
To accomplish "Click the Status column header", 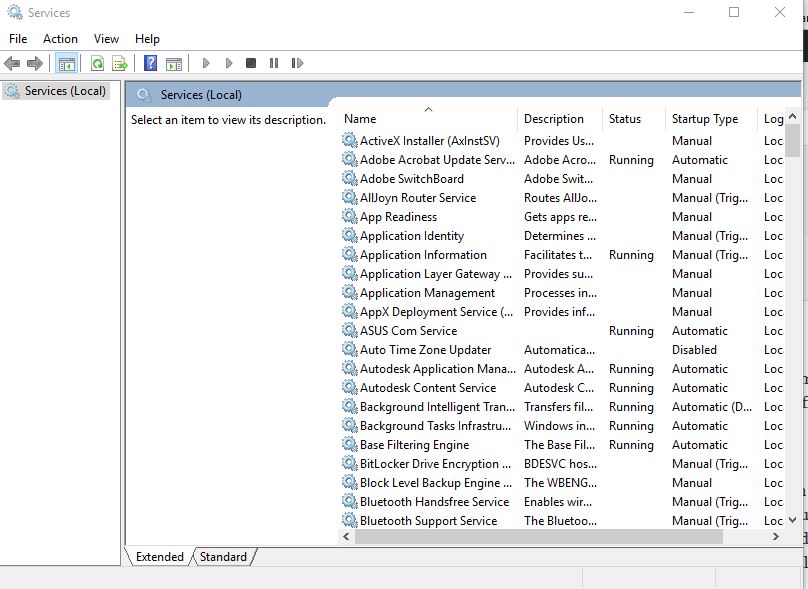I will (x=625, y=119).
